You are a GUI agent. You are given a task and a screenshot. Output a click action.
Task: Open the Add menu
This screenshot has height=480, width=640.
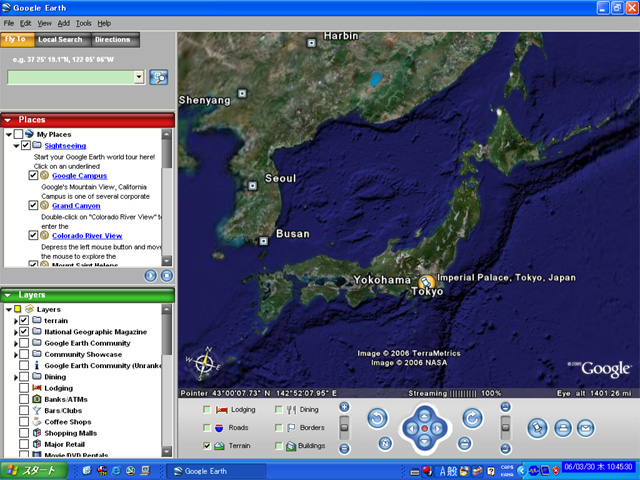tap(64, 23)
